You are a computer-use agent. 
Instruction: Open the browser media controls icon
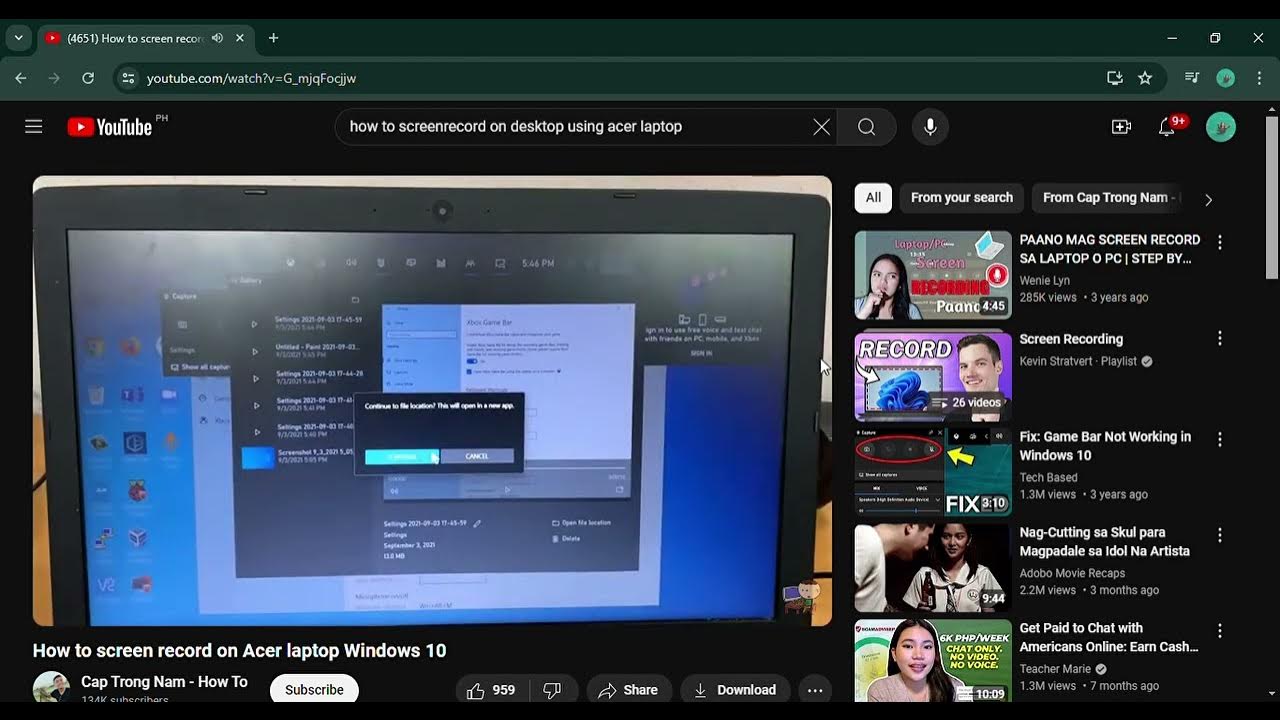point(1192,78)
